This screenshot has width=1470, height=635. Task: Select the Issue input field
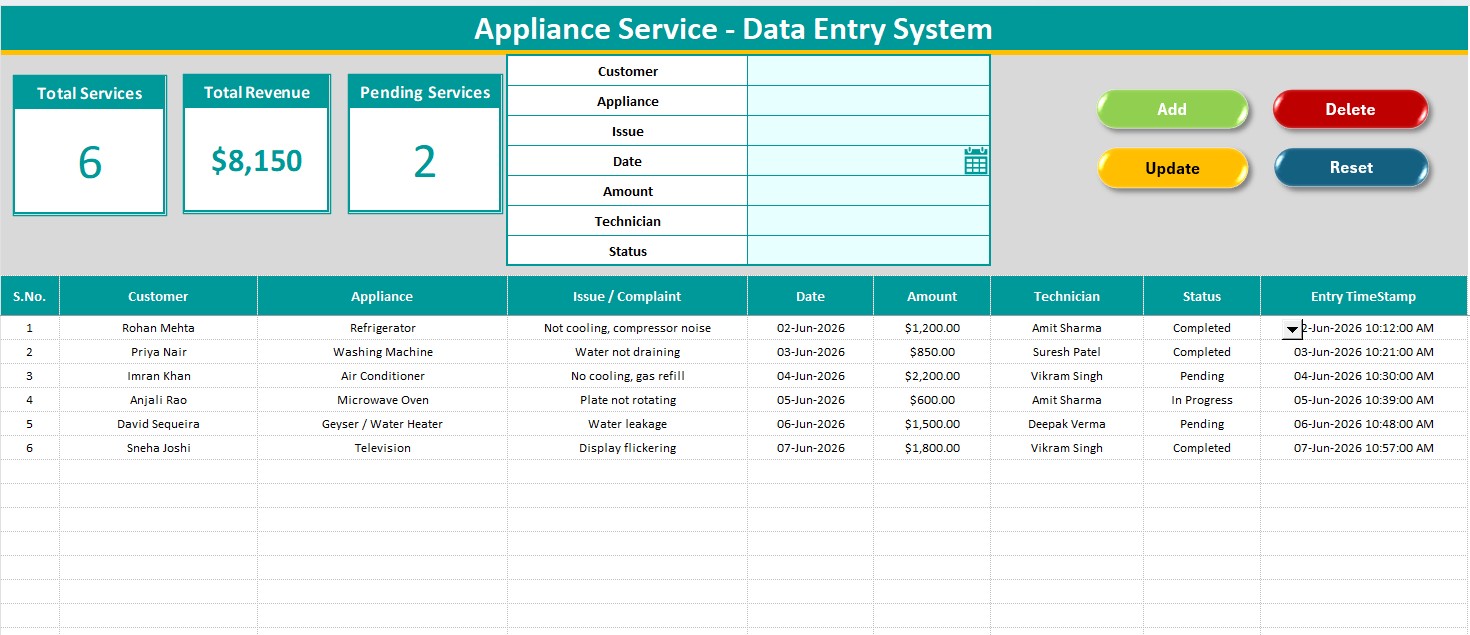click(x=868, y=131)
